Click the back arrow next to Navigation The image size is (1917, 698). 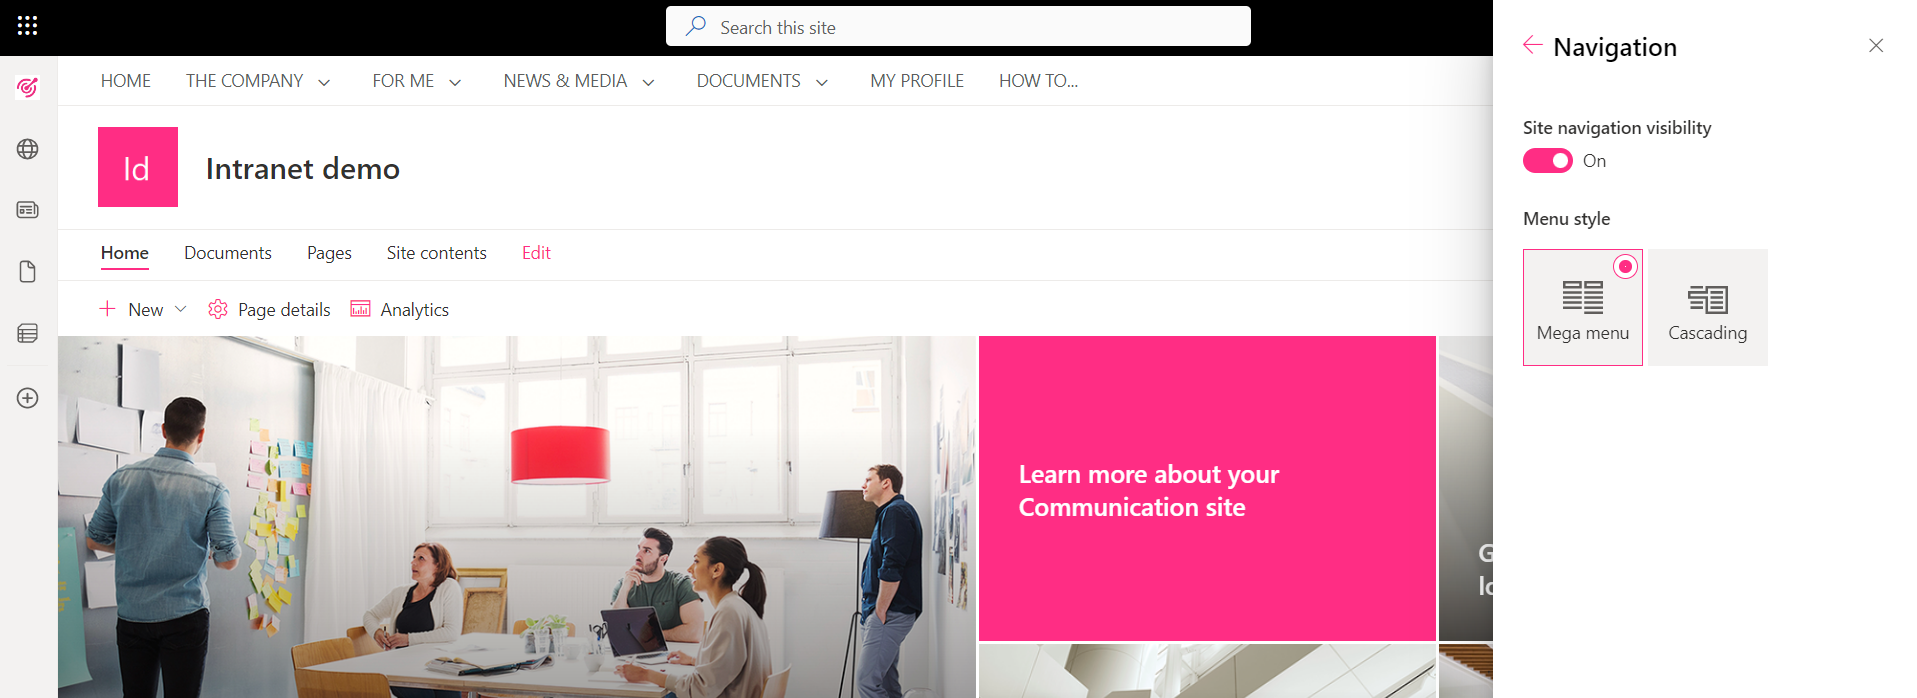point(1532,45)
